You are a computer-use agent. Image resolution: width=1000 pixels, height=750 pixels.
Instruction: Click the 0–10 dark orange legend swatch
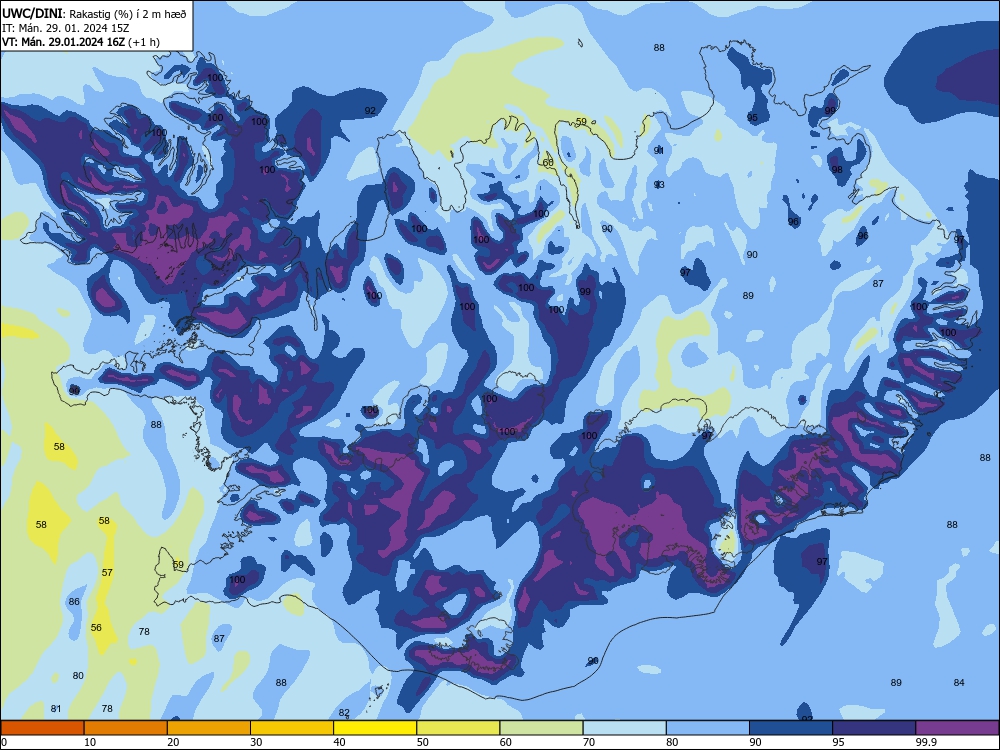click(42, 728)
